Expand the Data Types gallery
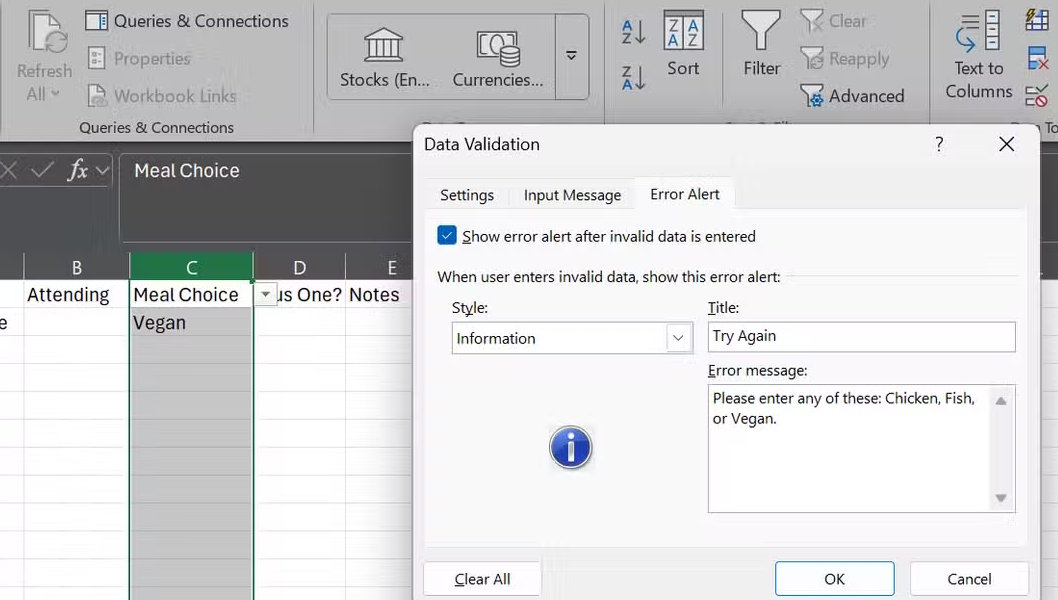 (x=572, y=56)
